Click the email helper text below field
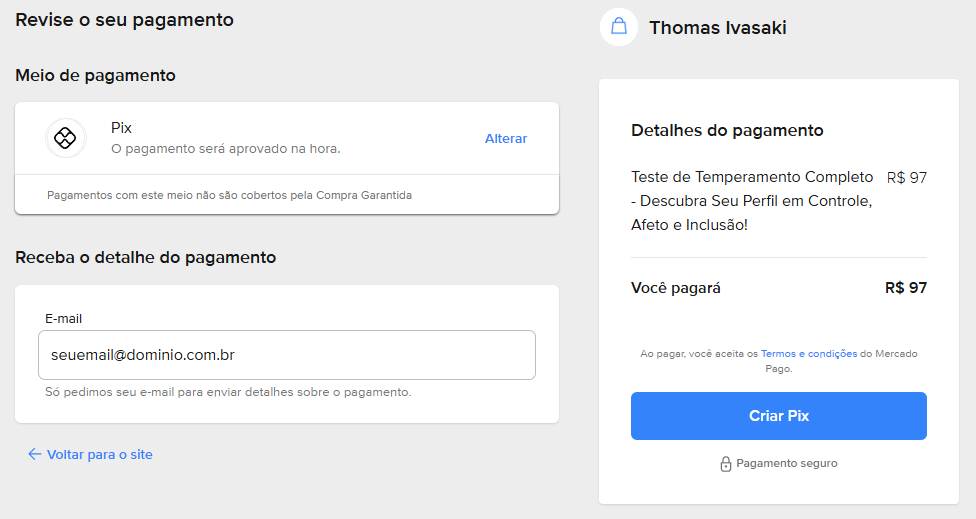 pos(228,392)
